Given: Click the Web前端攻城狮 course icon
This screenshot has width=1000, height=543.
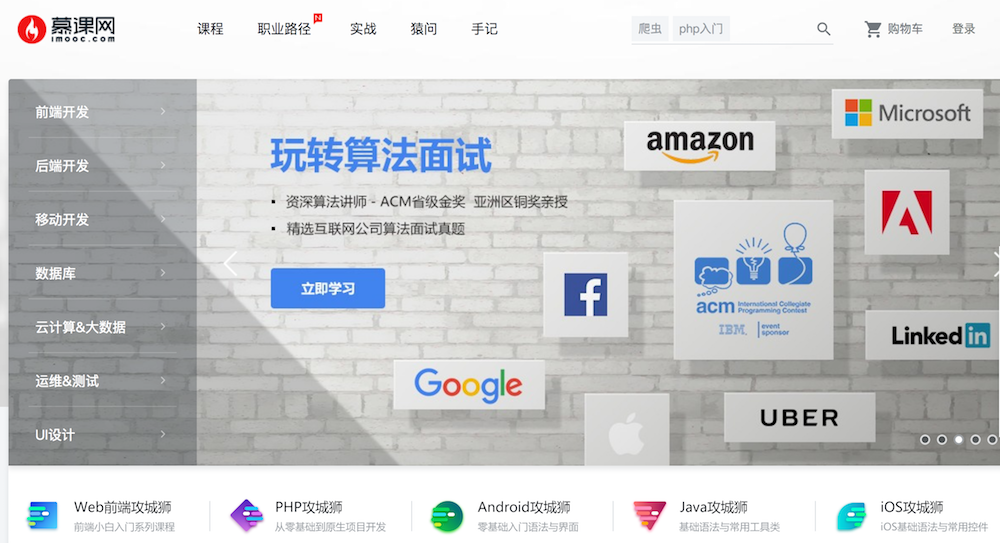Looking at the screenshot, I should click(43, 516).
